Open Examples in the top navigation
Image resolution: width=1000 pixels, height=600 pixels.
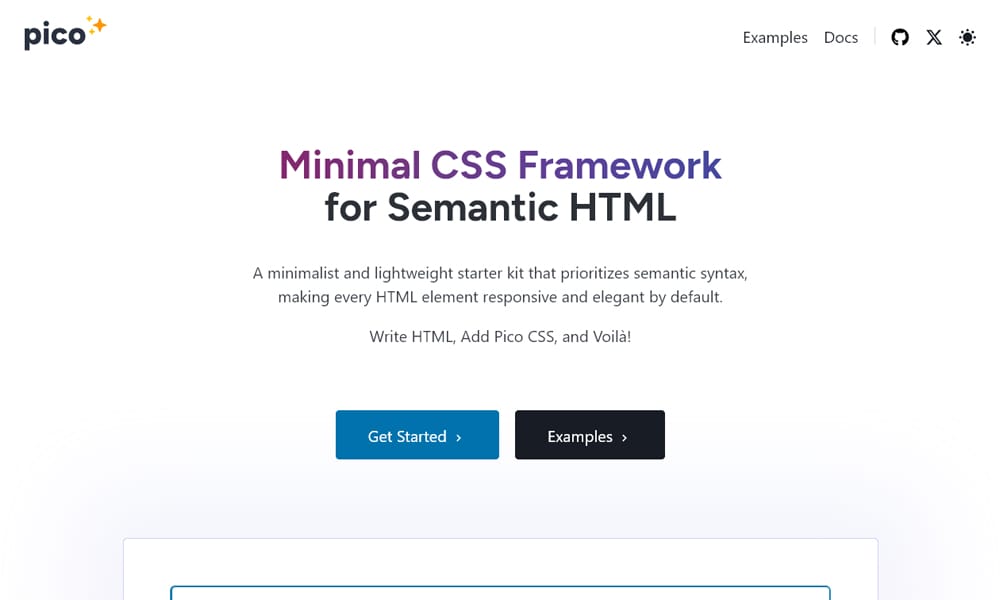[x=775, y=38]
